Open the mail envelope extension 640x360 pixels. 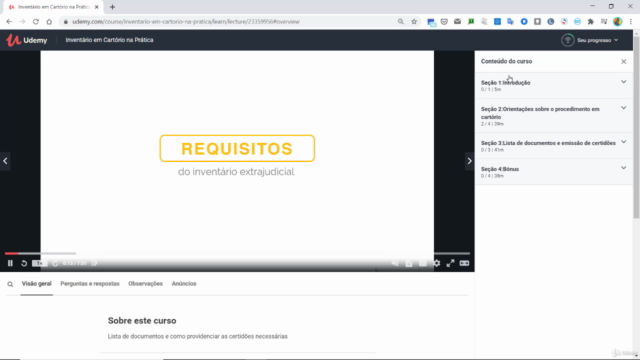[x=458, y=22]
